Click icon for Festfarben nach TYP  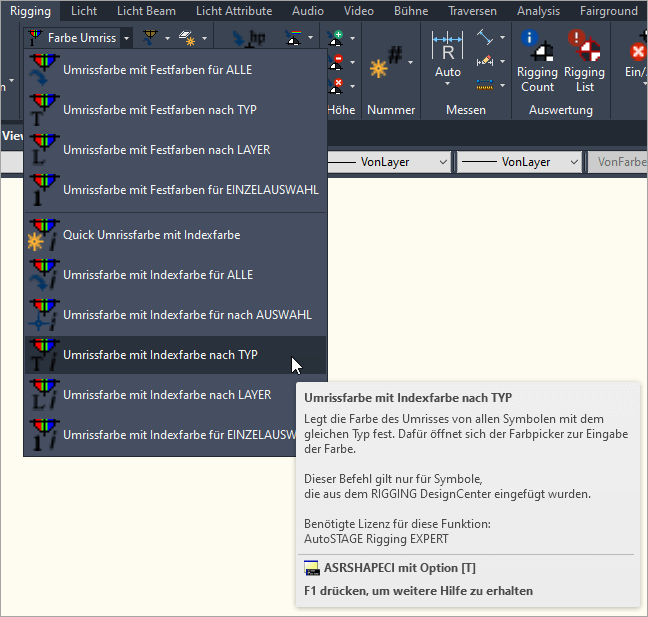click(45, 110)
